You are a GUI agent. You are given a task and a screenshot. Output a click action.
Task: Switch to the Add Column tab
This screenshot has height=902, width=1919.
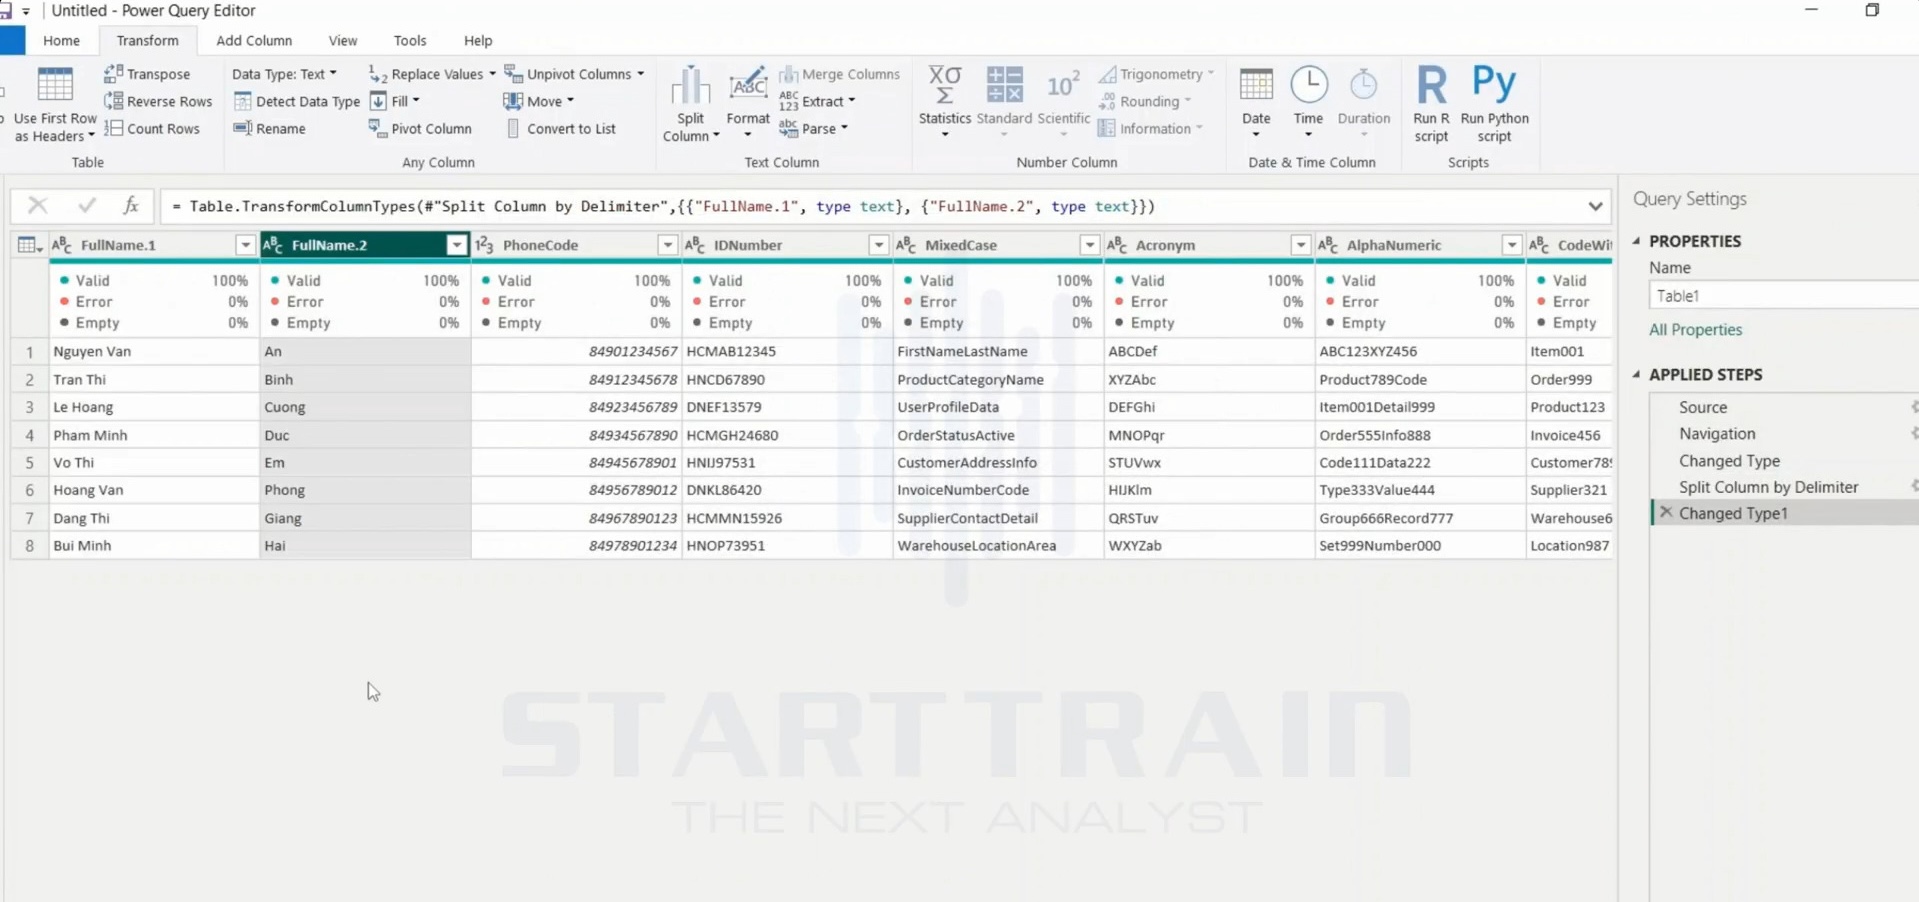click(254, 41)
